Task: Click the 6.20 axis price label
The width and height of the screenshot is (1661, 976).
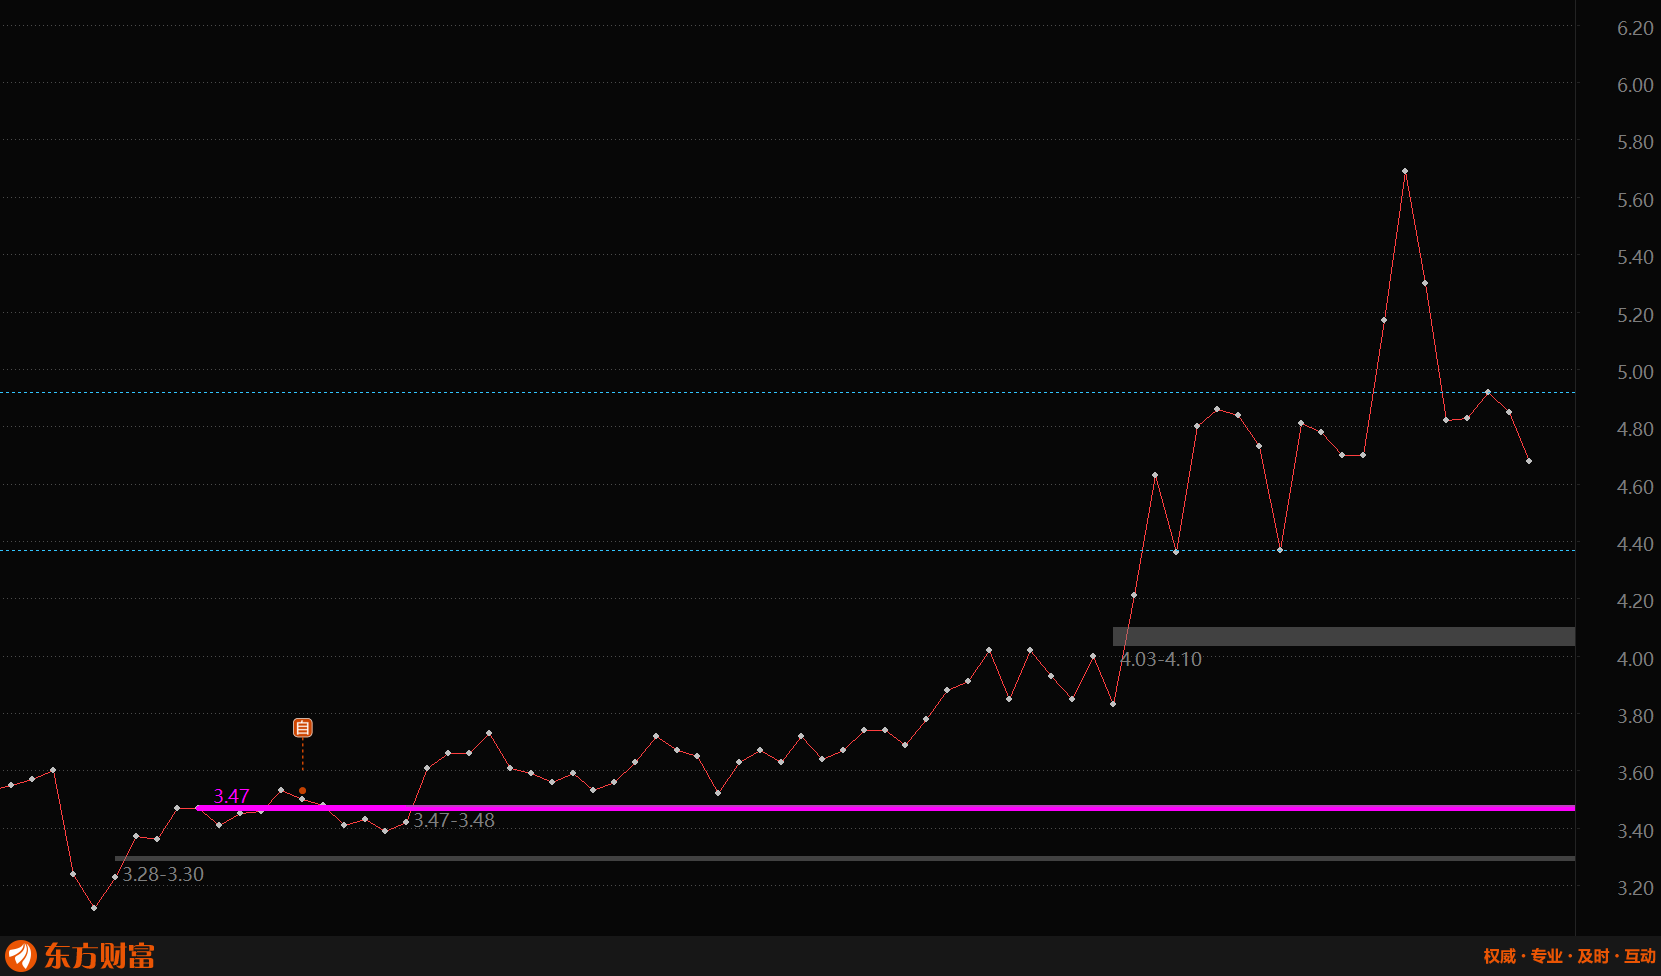Action: pos(1635,28)
